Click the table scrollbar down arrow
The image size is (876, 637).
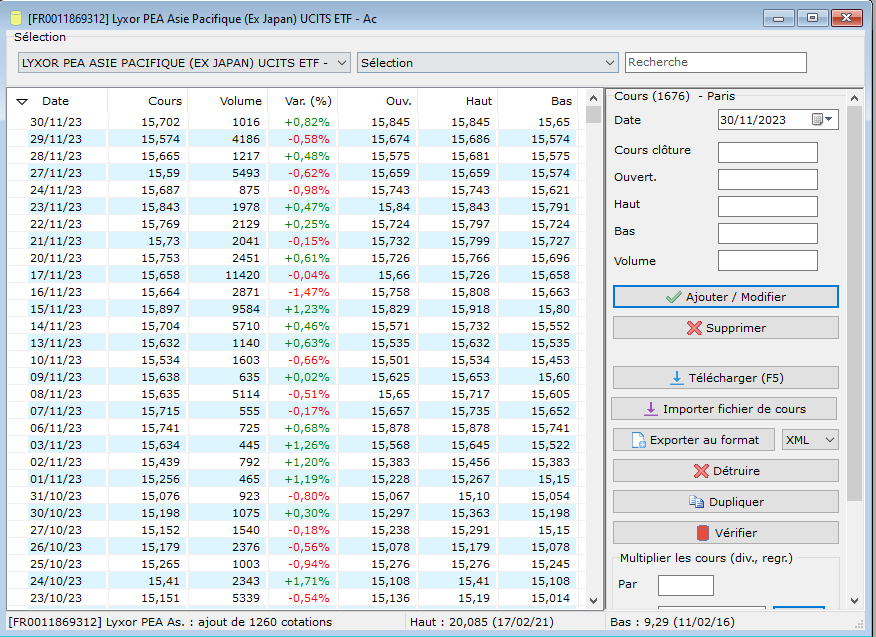(x=593, y=601)
